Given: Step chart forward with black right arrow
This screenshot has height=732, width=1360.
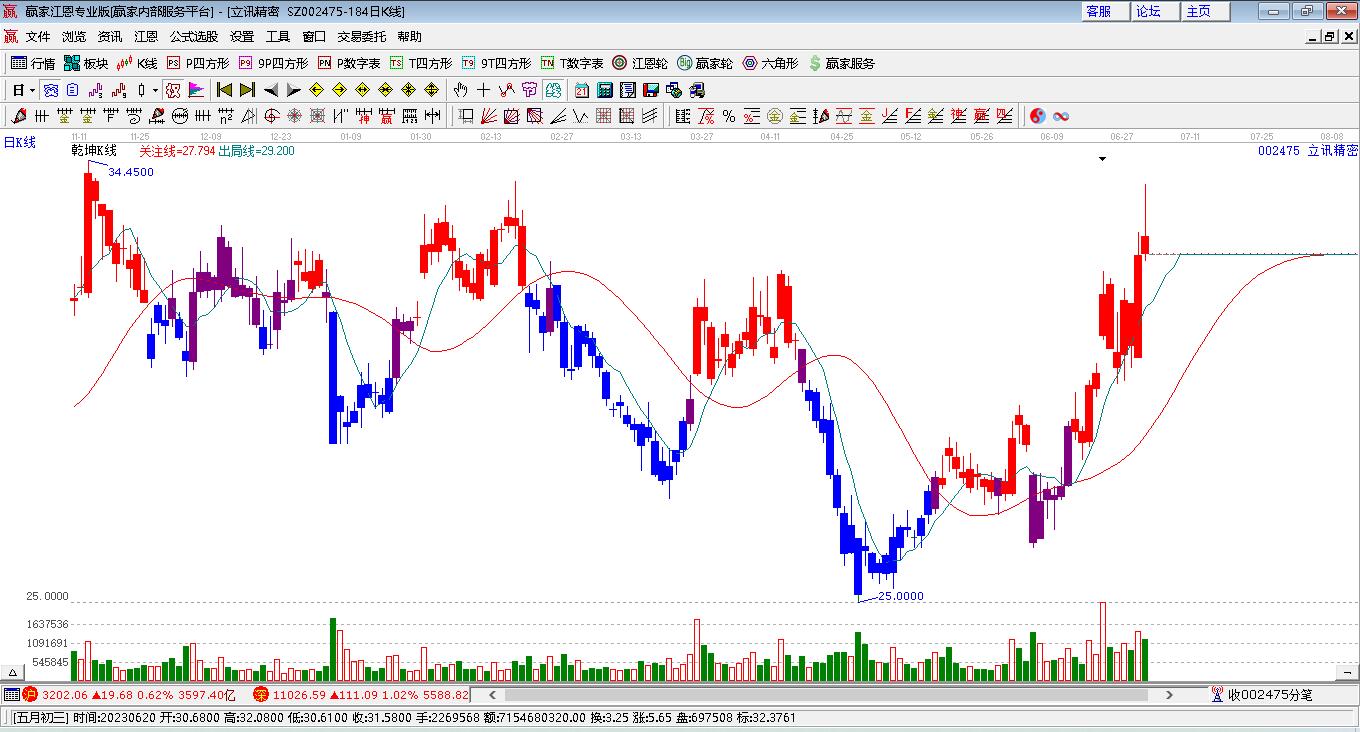Looking at the screenshot, I should [293, 90].
